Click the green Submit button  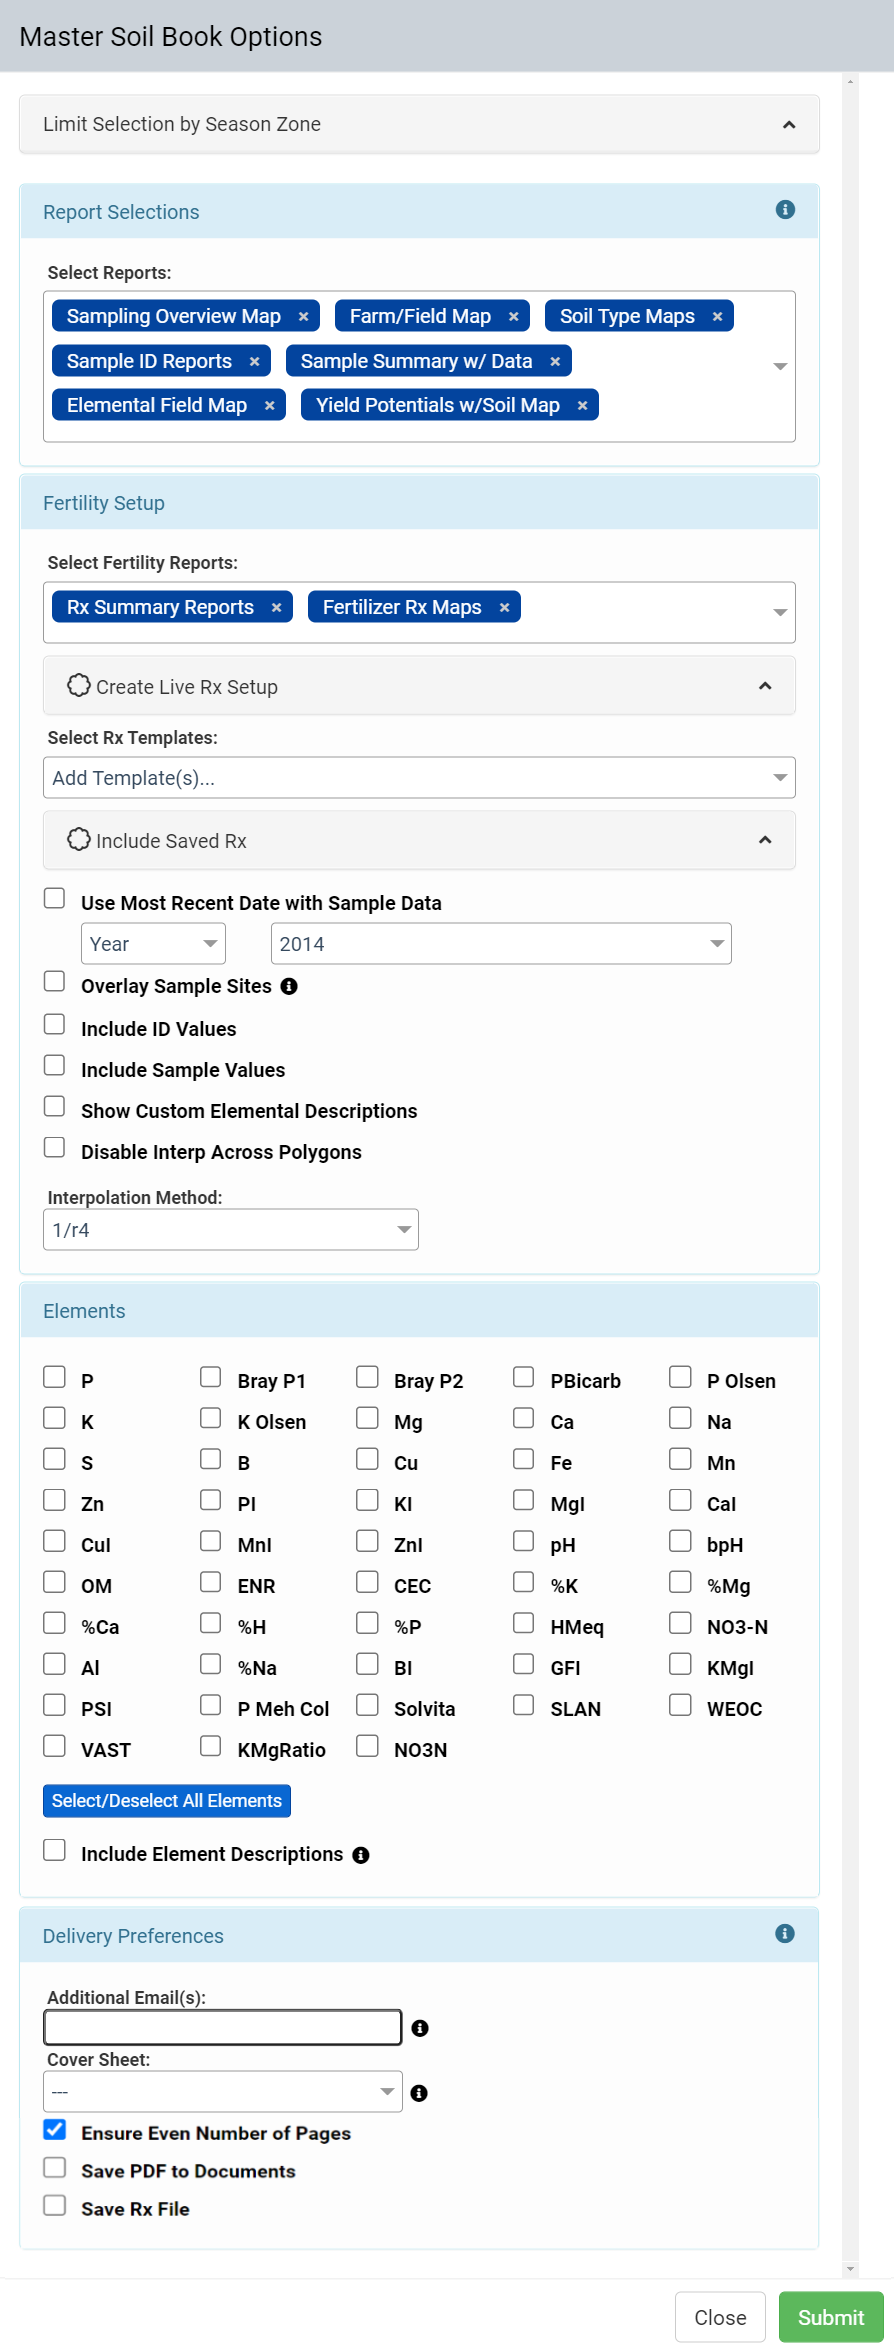click(x=831, y=2317)
